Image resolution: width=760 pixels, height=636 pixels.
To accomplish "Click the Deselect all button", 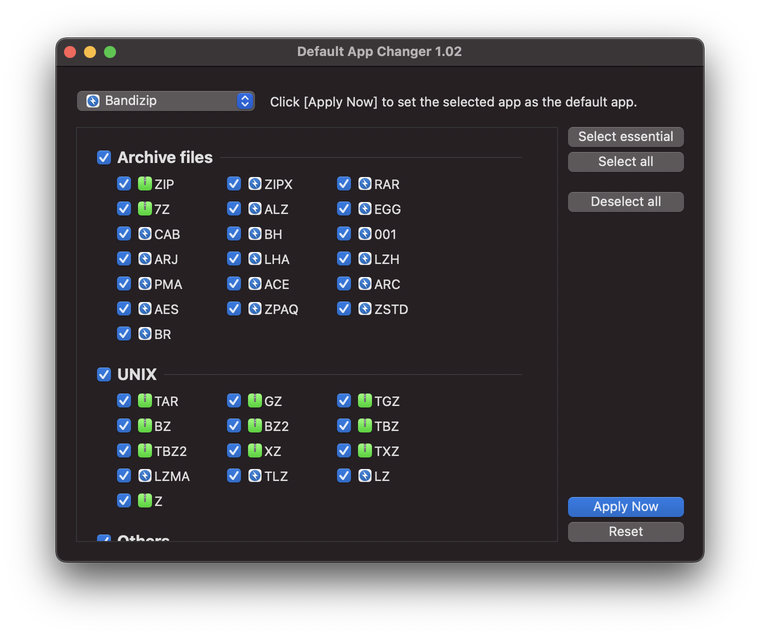I will coord(625,202).
